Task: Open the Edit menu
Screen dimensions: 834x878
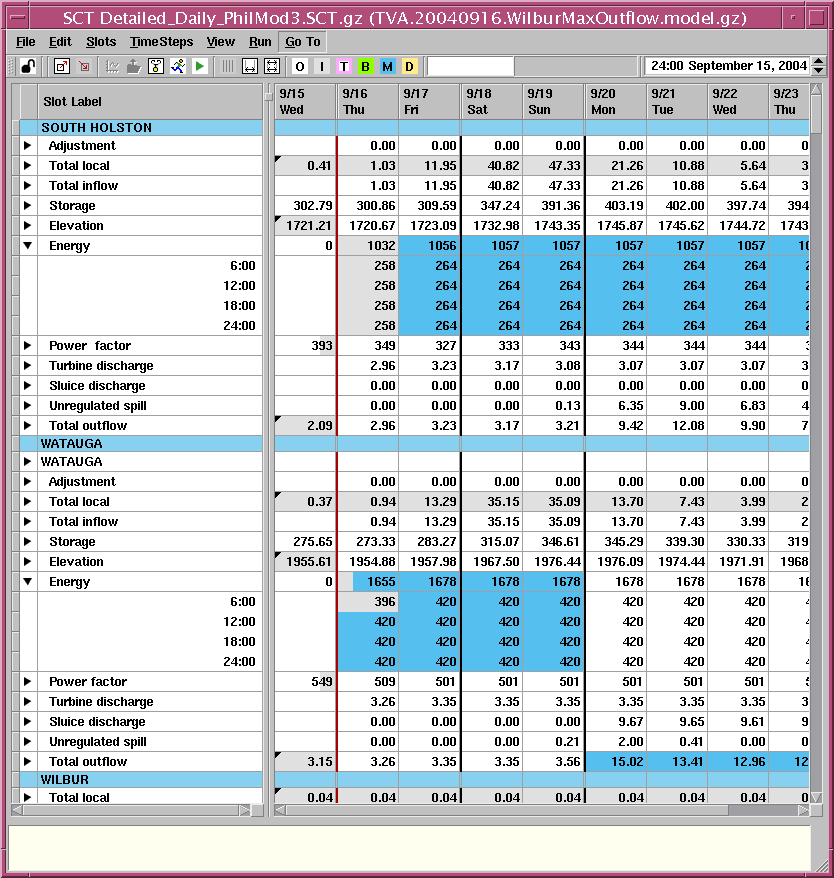Action: (x=60, y=42)
